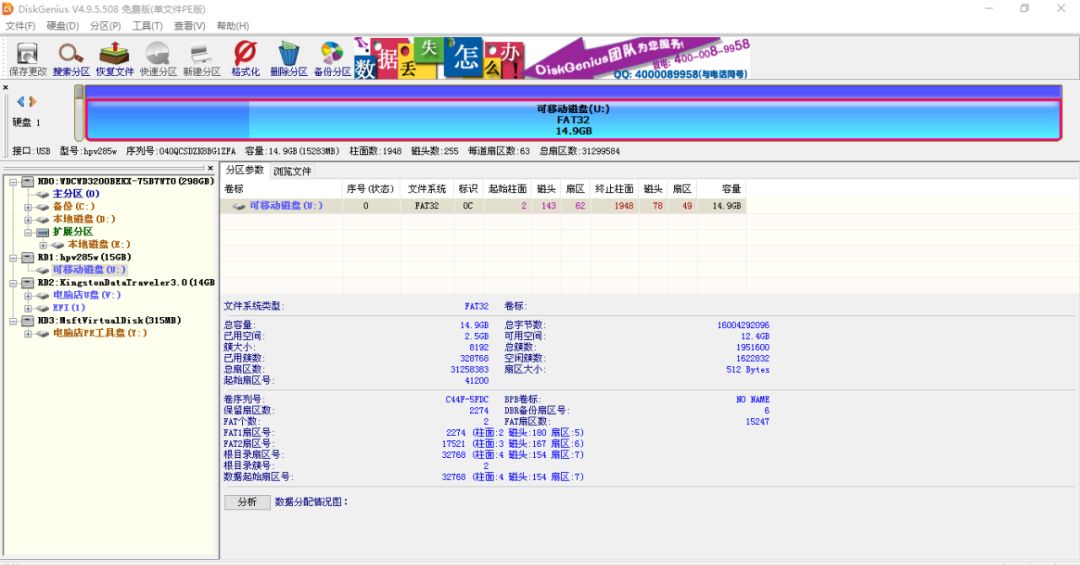Click the 起始柱面 column header

[x=508, y=189]
